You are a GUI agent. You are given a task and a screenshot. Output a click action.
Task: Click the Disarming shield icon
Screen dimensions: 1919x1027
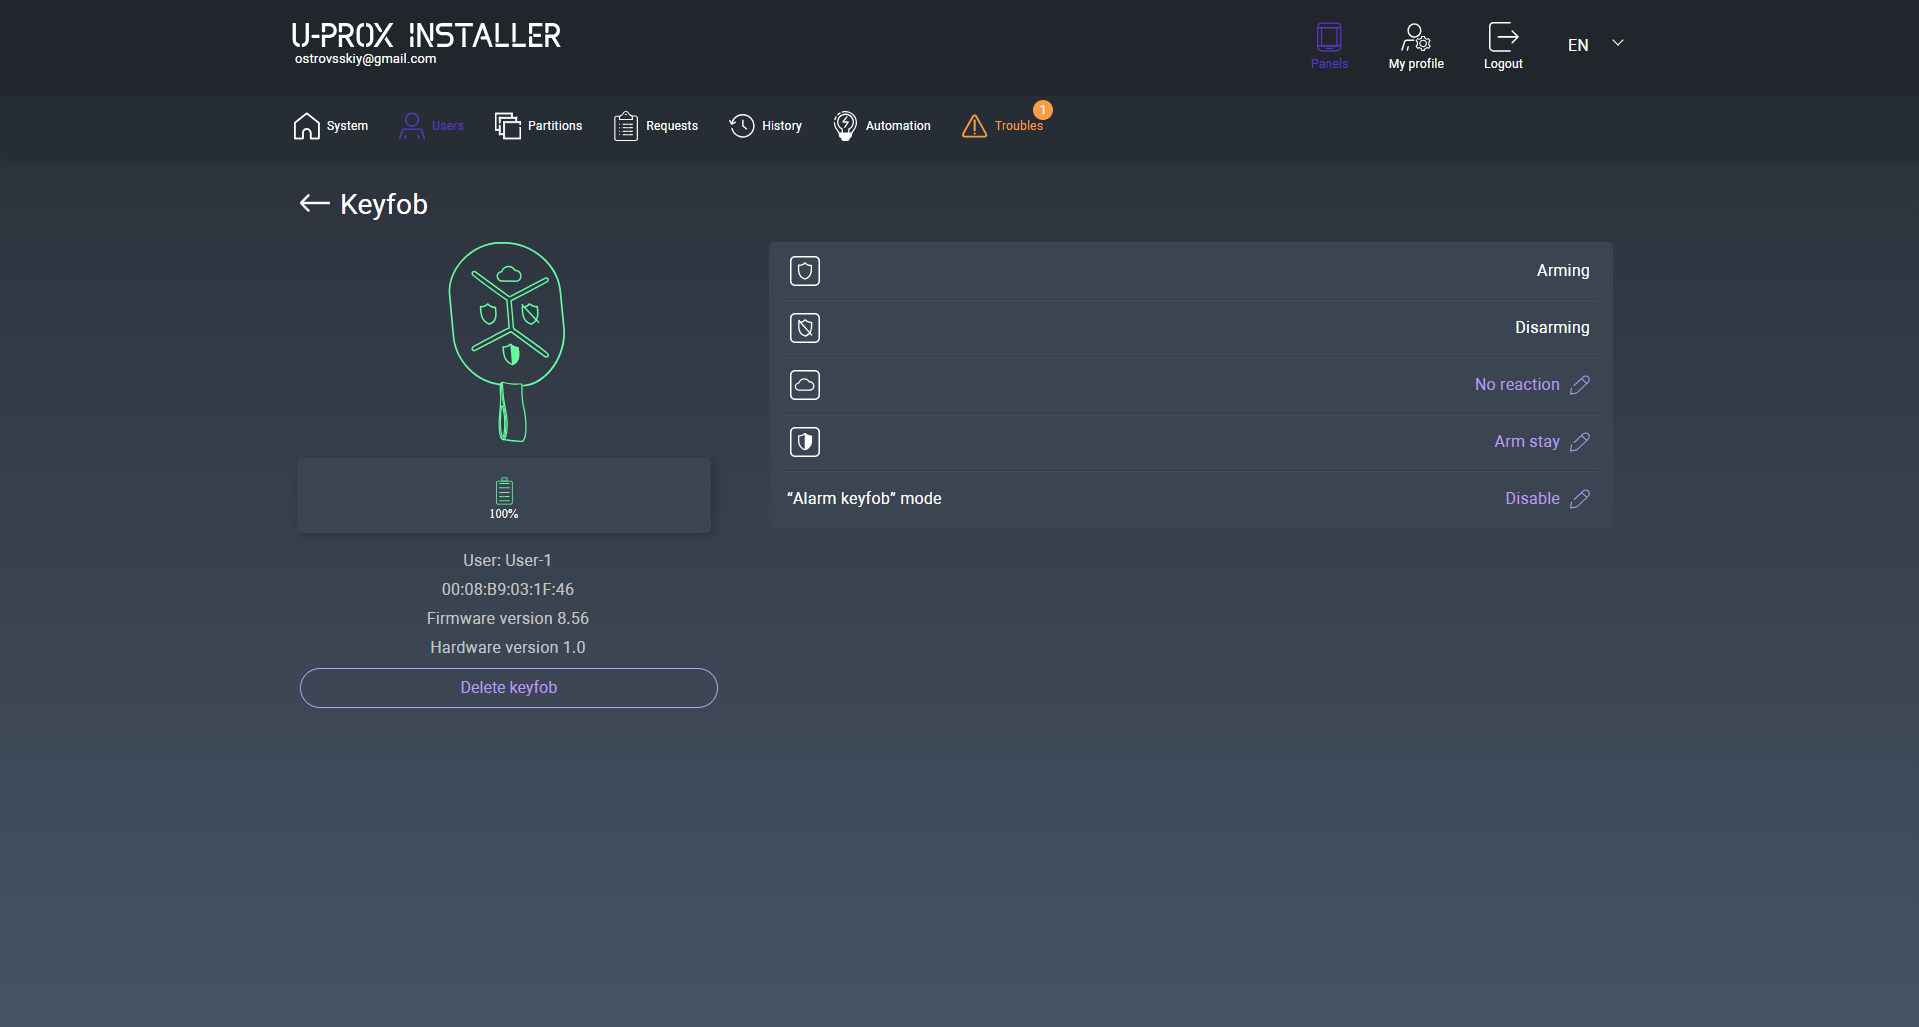click(805, 328)
